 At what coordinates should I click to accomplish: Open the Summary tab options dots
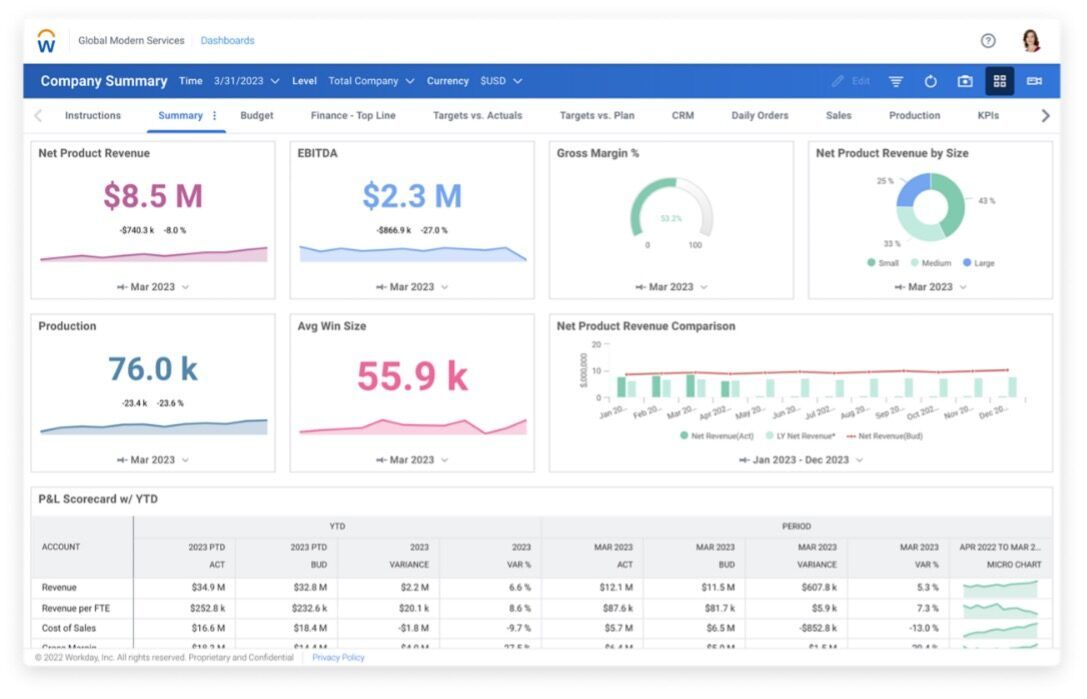(214, 116)
